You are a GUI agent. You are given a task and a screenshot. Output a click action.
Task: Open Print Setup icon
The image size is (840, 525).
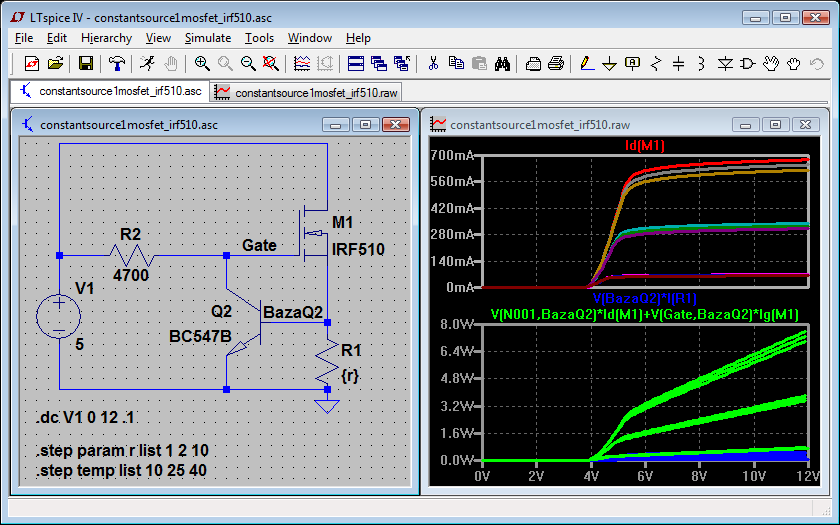(x=533, y=64)
